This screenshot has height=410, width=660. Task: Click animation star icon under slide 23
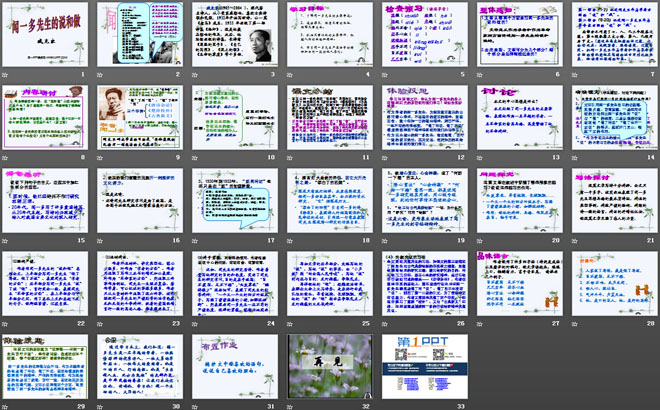(x=100, y=323)
